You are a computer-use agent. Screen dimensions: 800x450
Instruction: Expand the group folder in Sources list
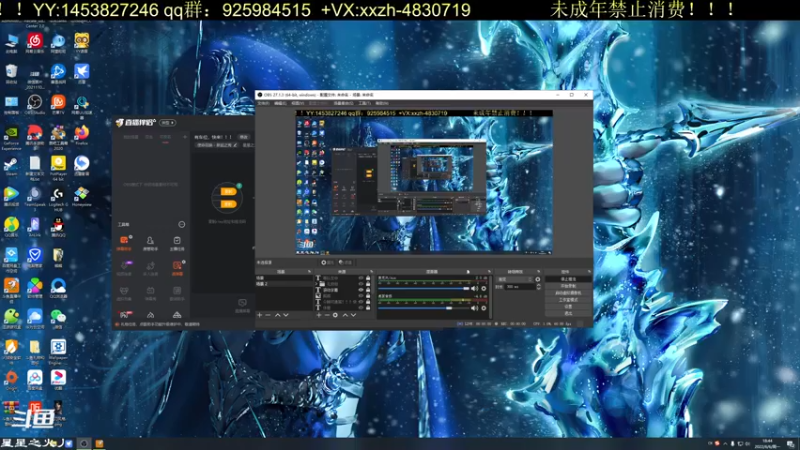point(316,284)
